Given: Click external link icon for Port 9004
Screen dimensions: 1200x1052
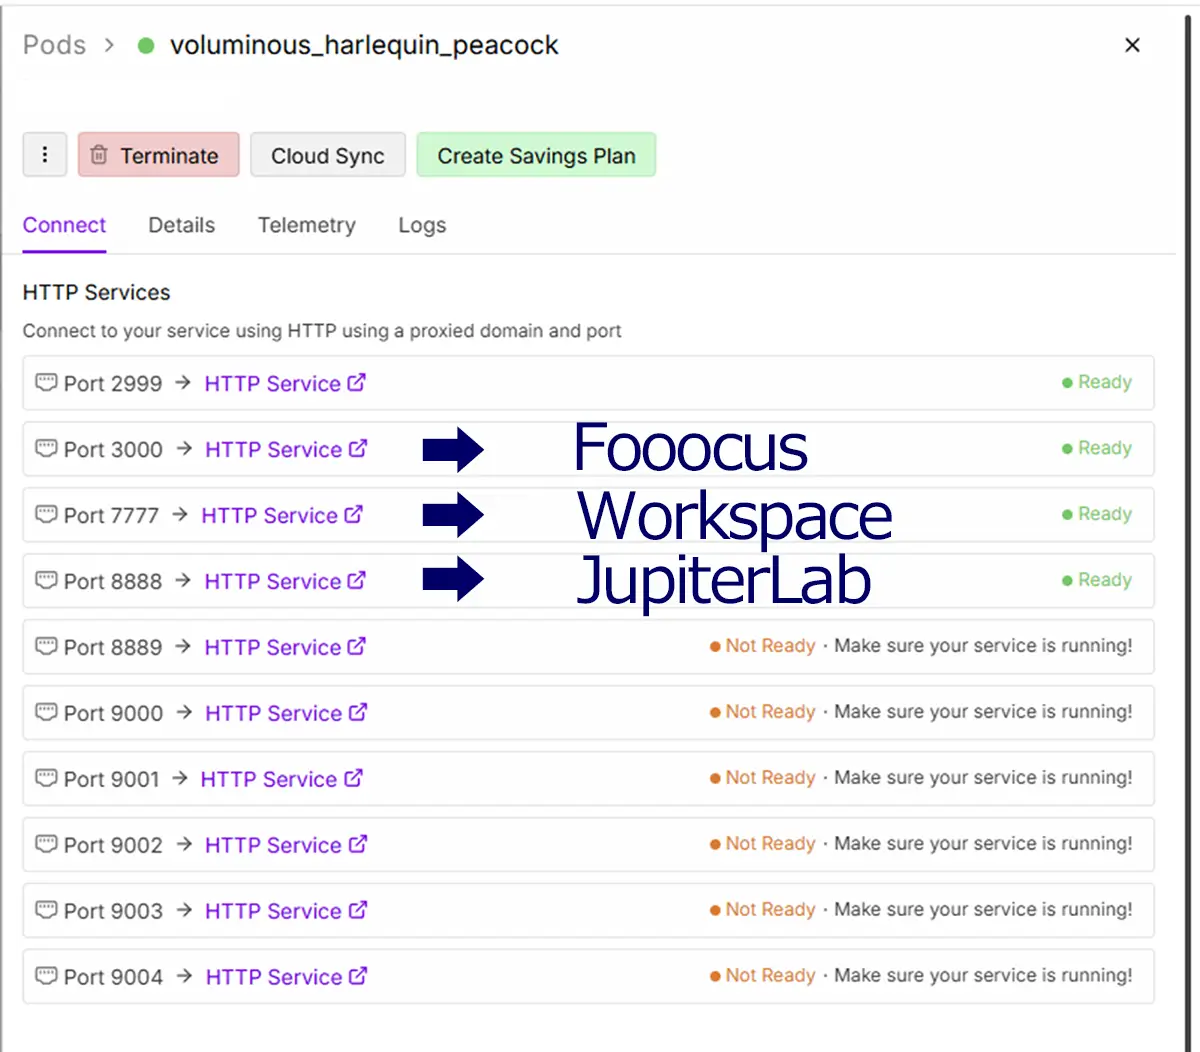Looking at the screenshot, I should click(x=358, y=976).
